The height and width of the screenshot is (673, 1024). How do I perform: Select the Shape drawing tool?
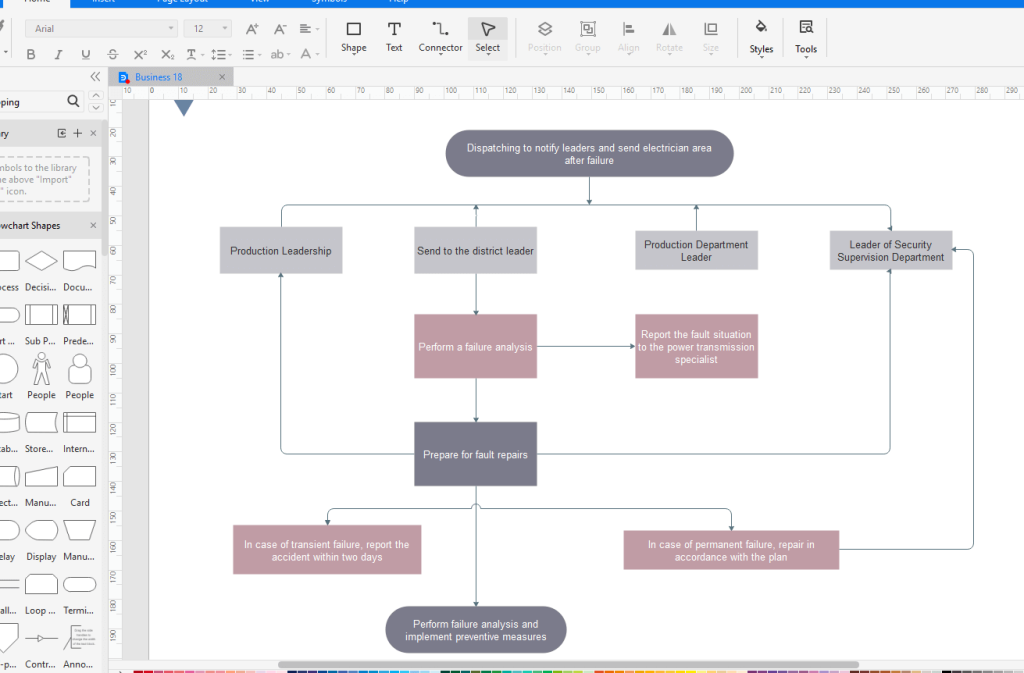[353, 36]
